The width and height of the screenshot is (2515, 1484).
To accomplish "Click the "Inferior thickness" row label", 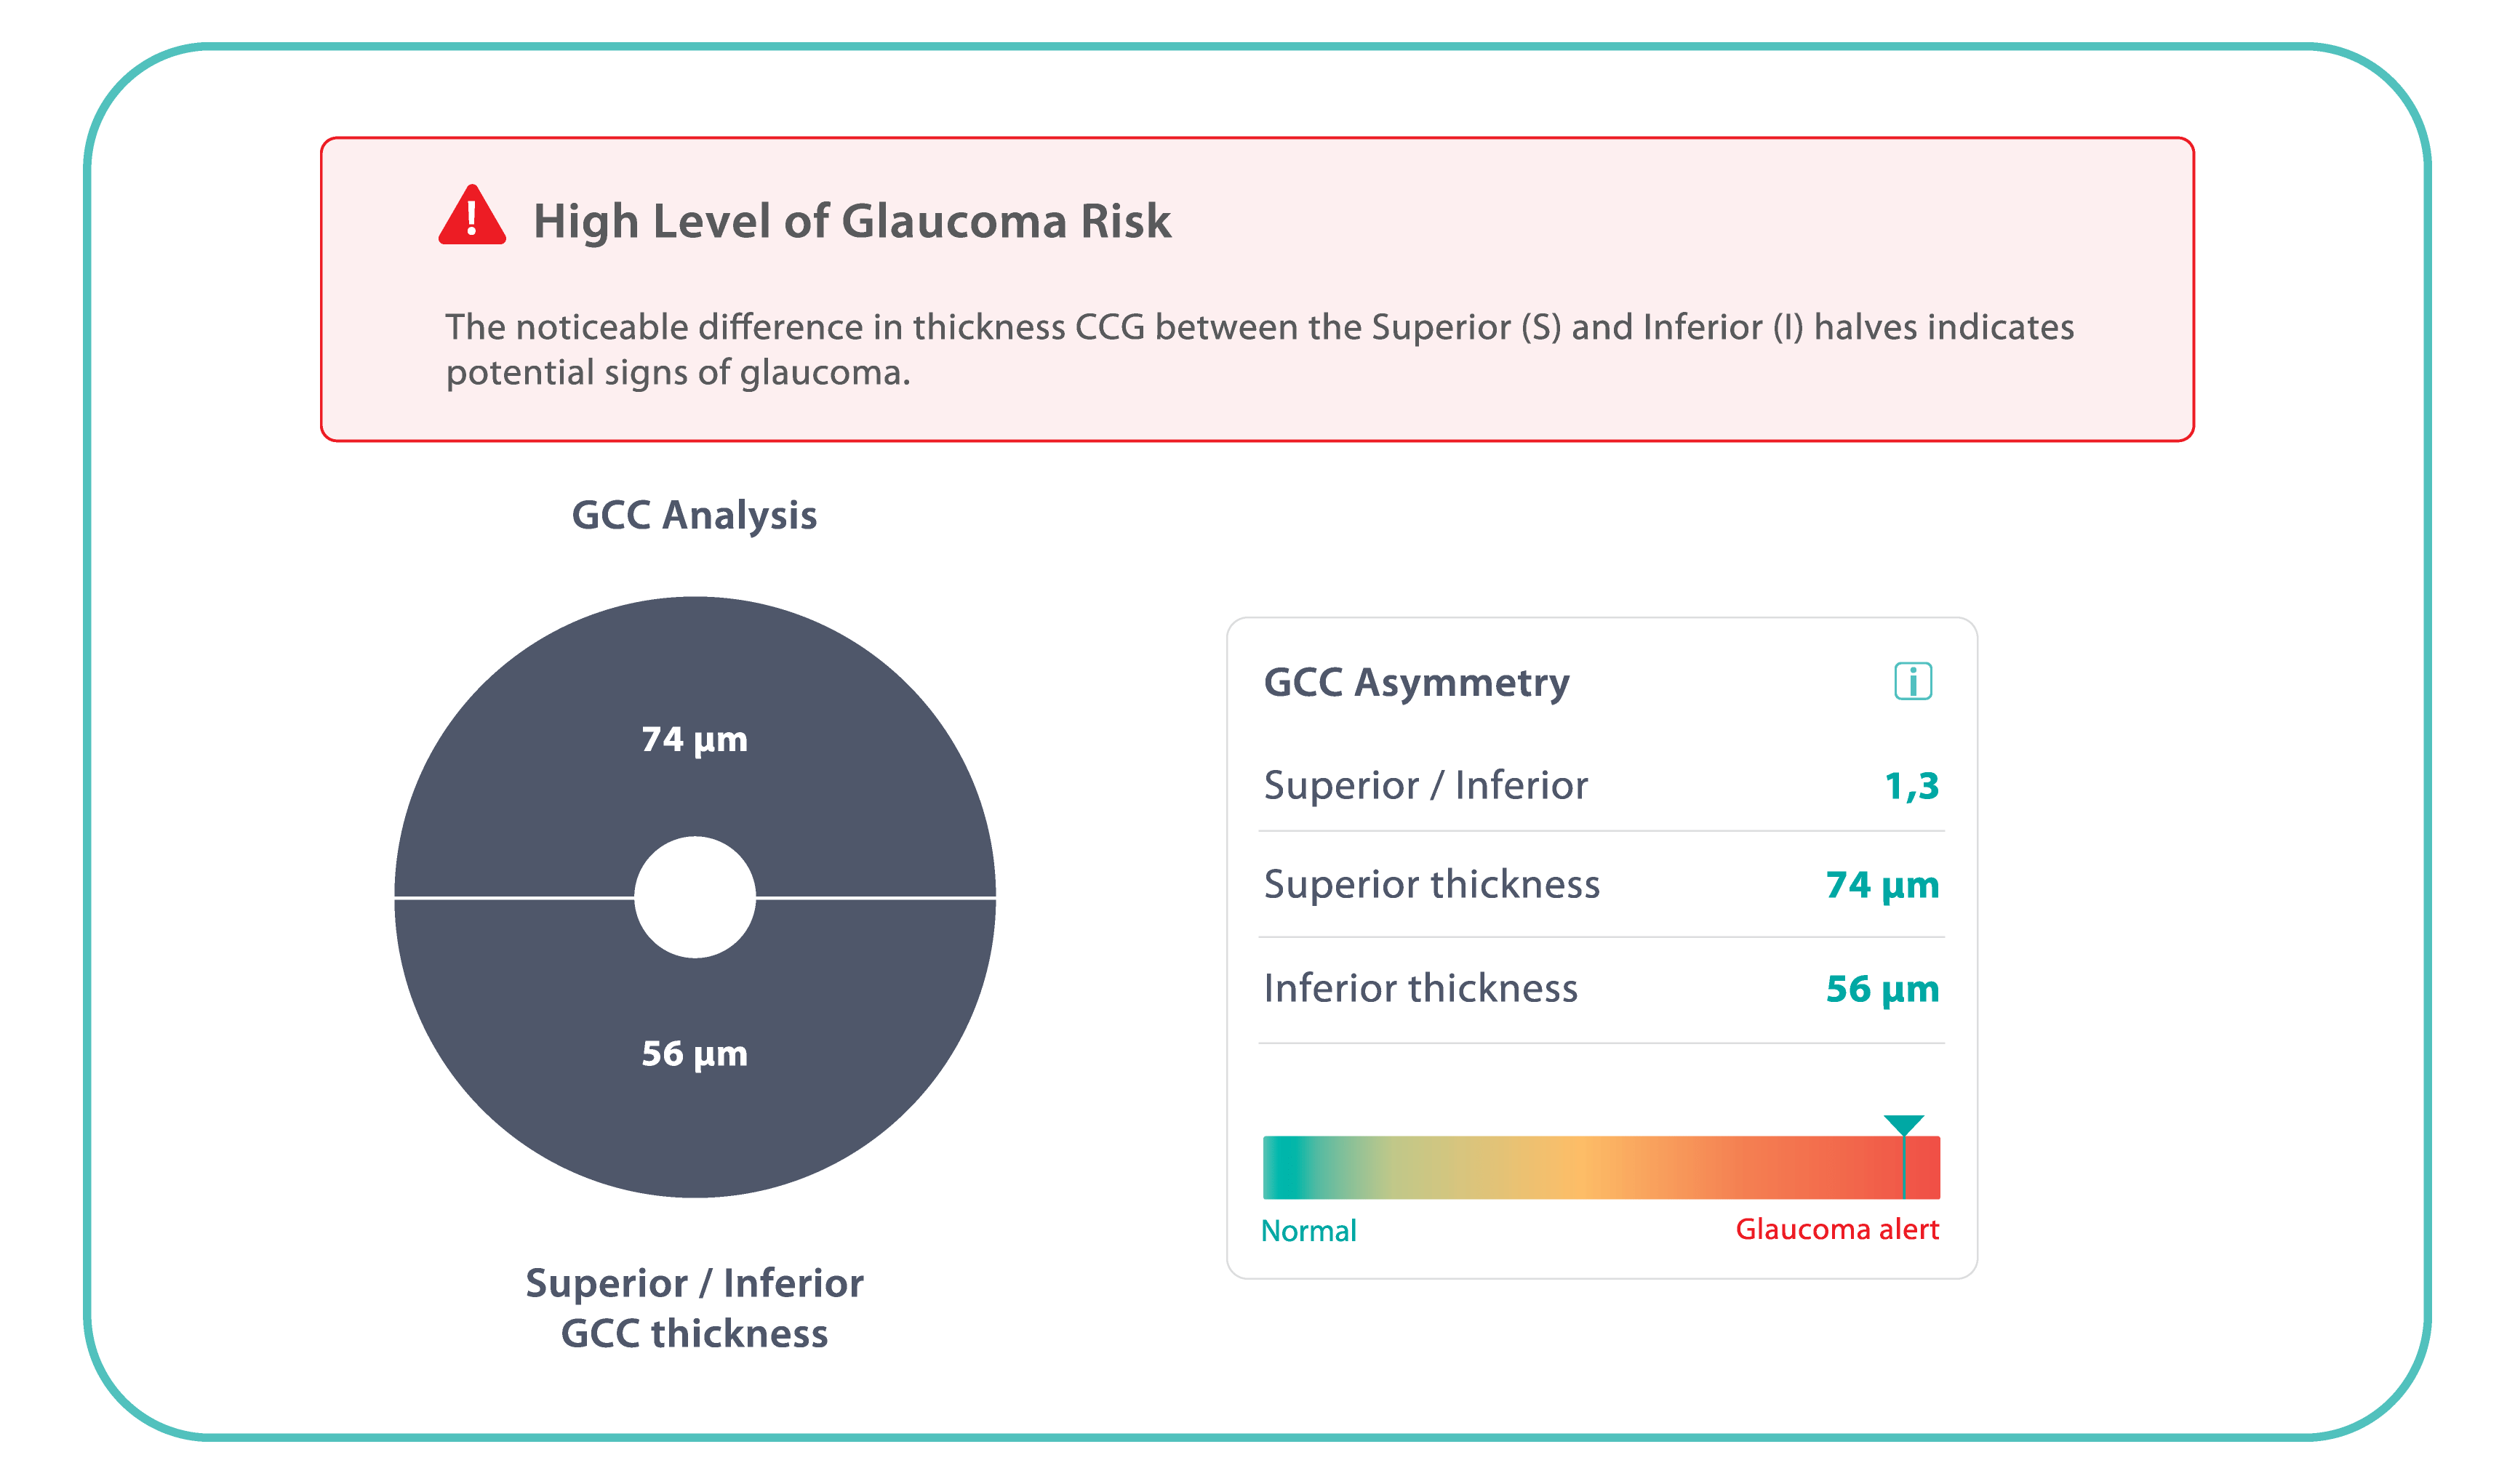I will click(1420, 988).
